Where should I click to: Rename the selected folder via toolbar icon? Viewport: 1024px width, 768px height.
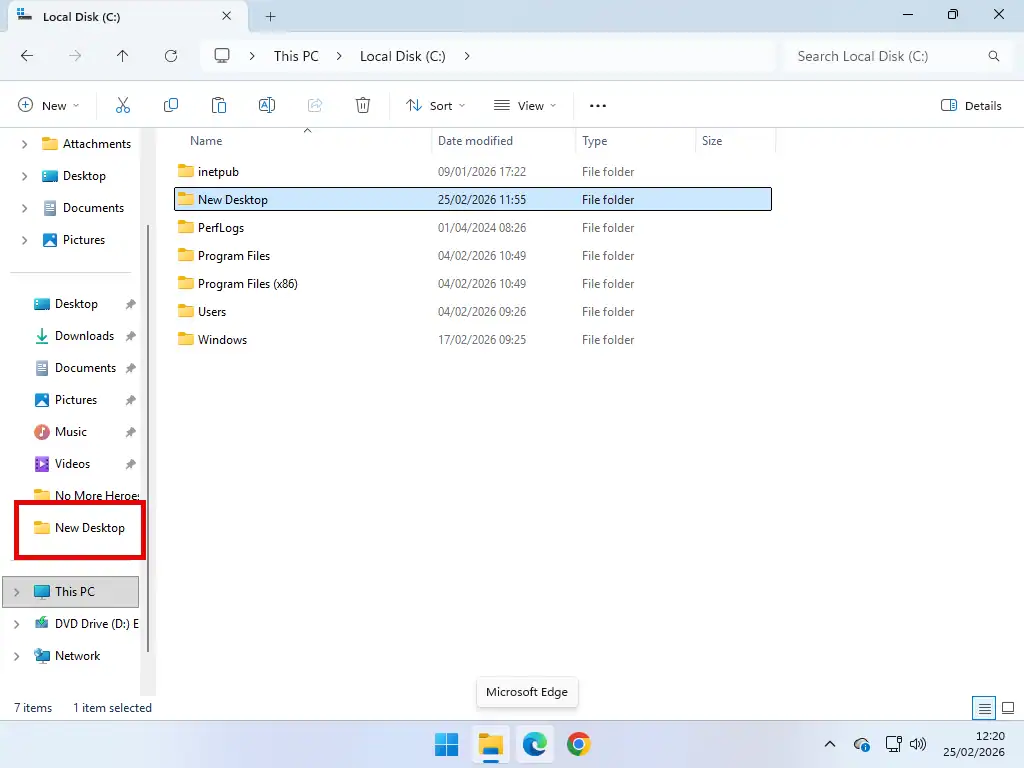(x=267, y=105)
